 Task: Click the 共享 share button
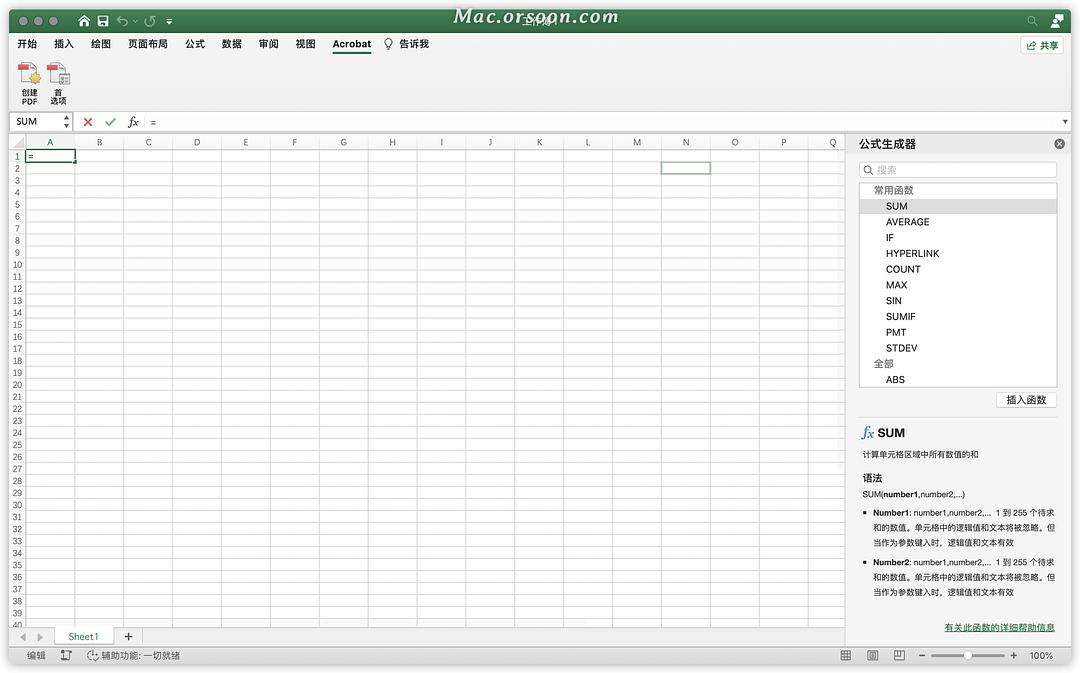1042,45
